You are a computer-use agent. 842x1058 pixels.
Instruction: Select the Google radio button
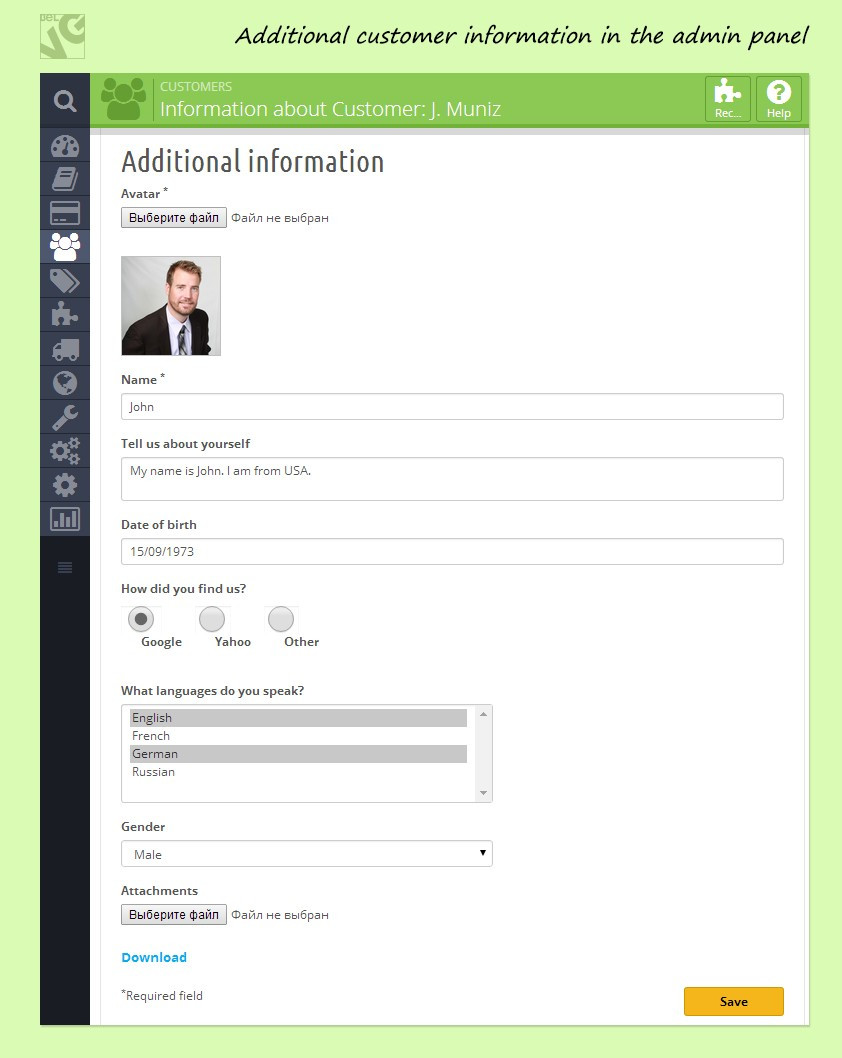pyautogui.click(x=141, y=619)
